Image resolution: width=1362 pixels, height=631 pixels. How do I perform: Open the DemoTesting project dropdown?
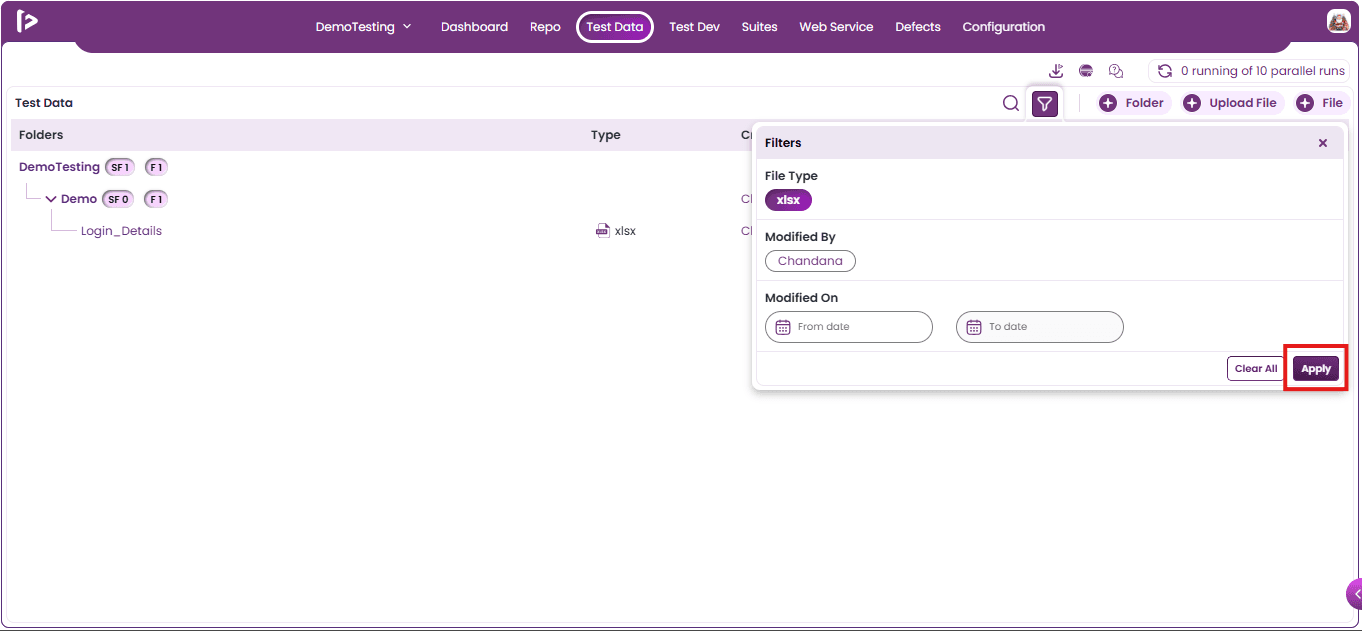(363, 27)
